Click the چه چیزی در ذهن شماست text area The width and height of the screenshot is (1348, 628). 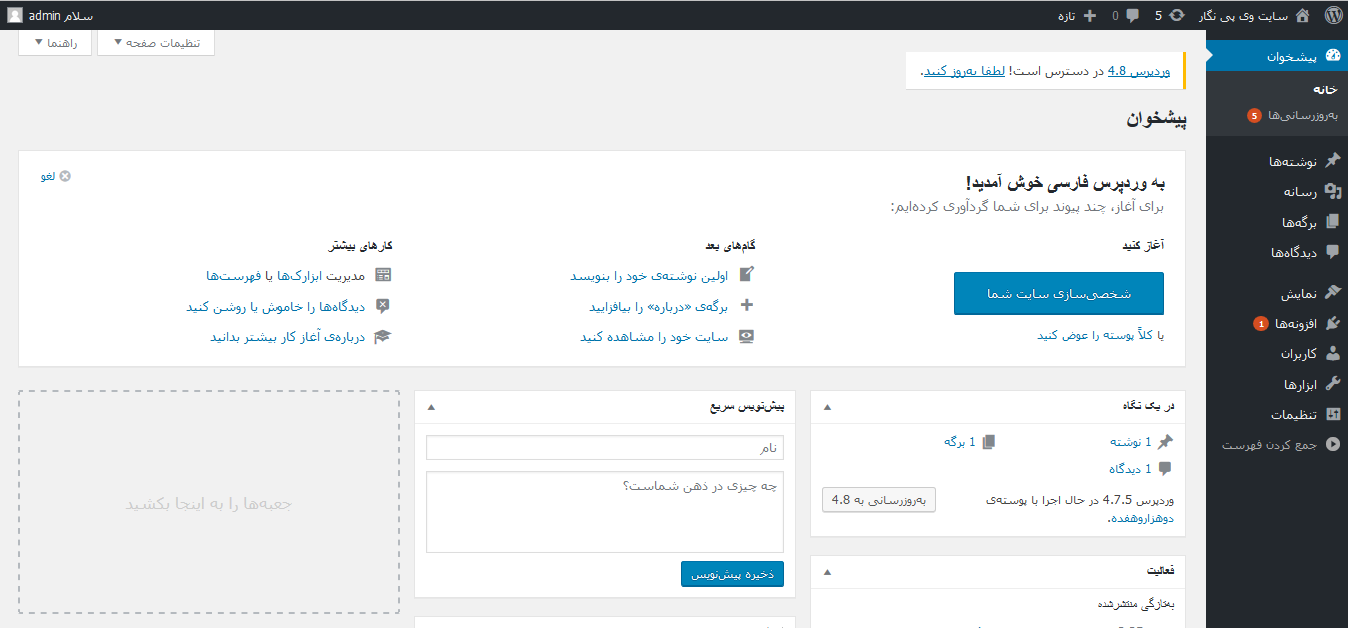coord(605,512)
